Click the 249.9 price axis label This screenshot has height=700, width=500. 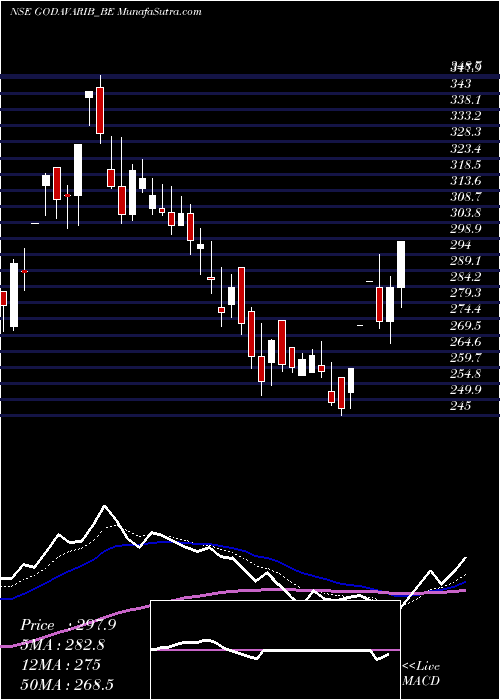[x=465, y=390]
